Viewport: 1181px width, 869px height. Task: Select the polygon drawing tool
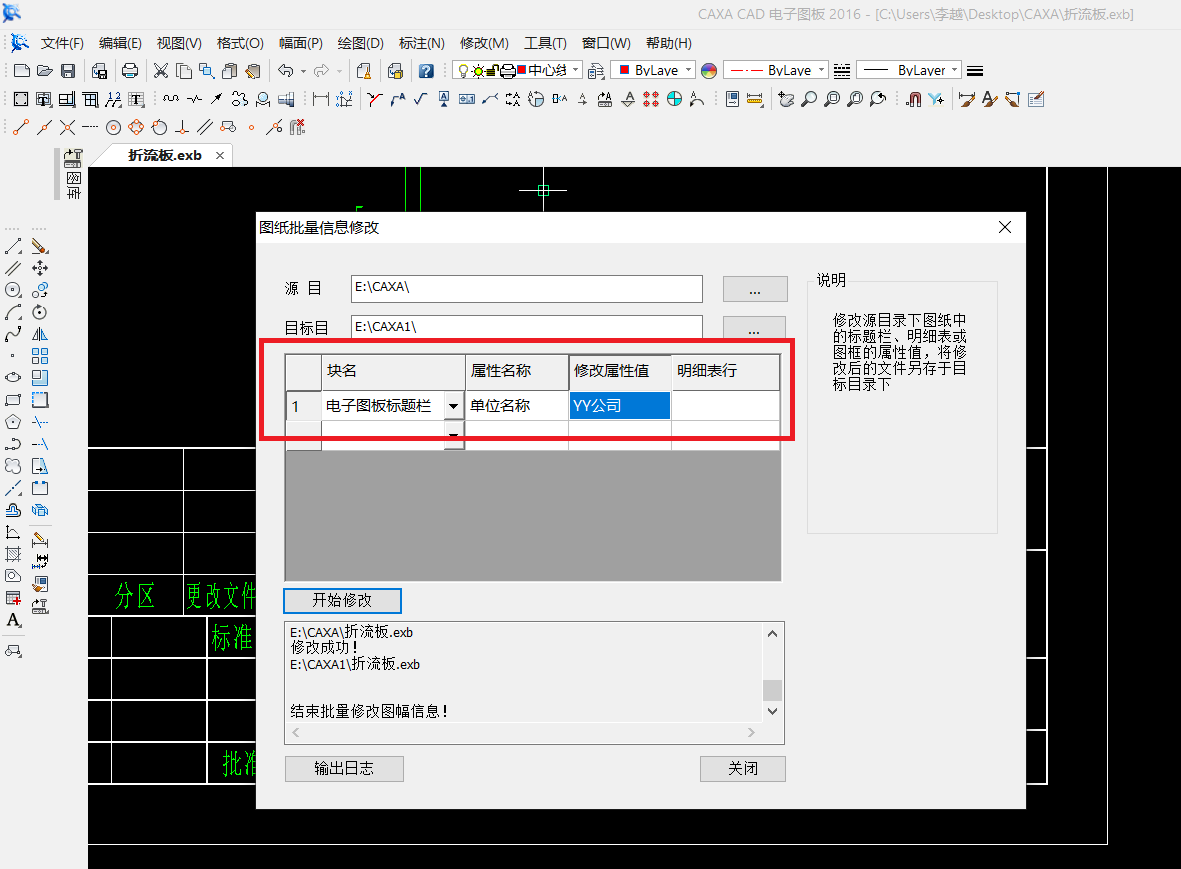tap(13, 422)
